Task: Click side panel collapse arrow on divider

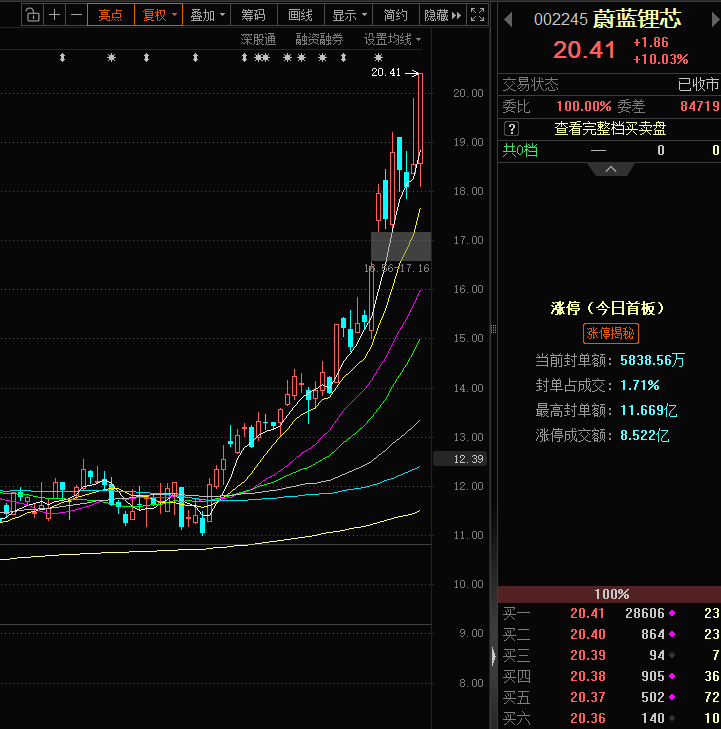Action: point(493,656)
